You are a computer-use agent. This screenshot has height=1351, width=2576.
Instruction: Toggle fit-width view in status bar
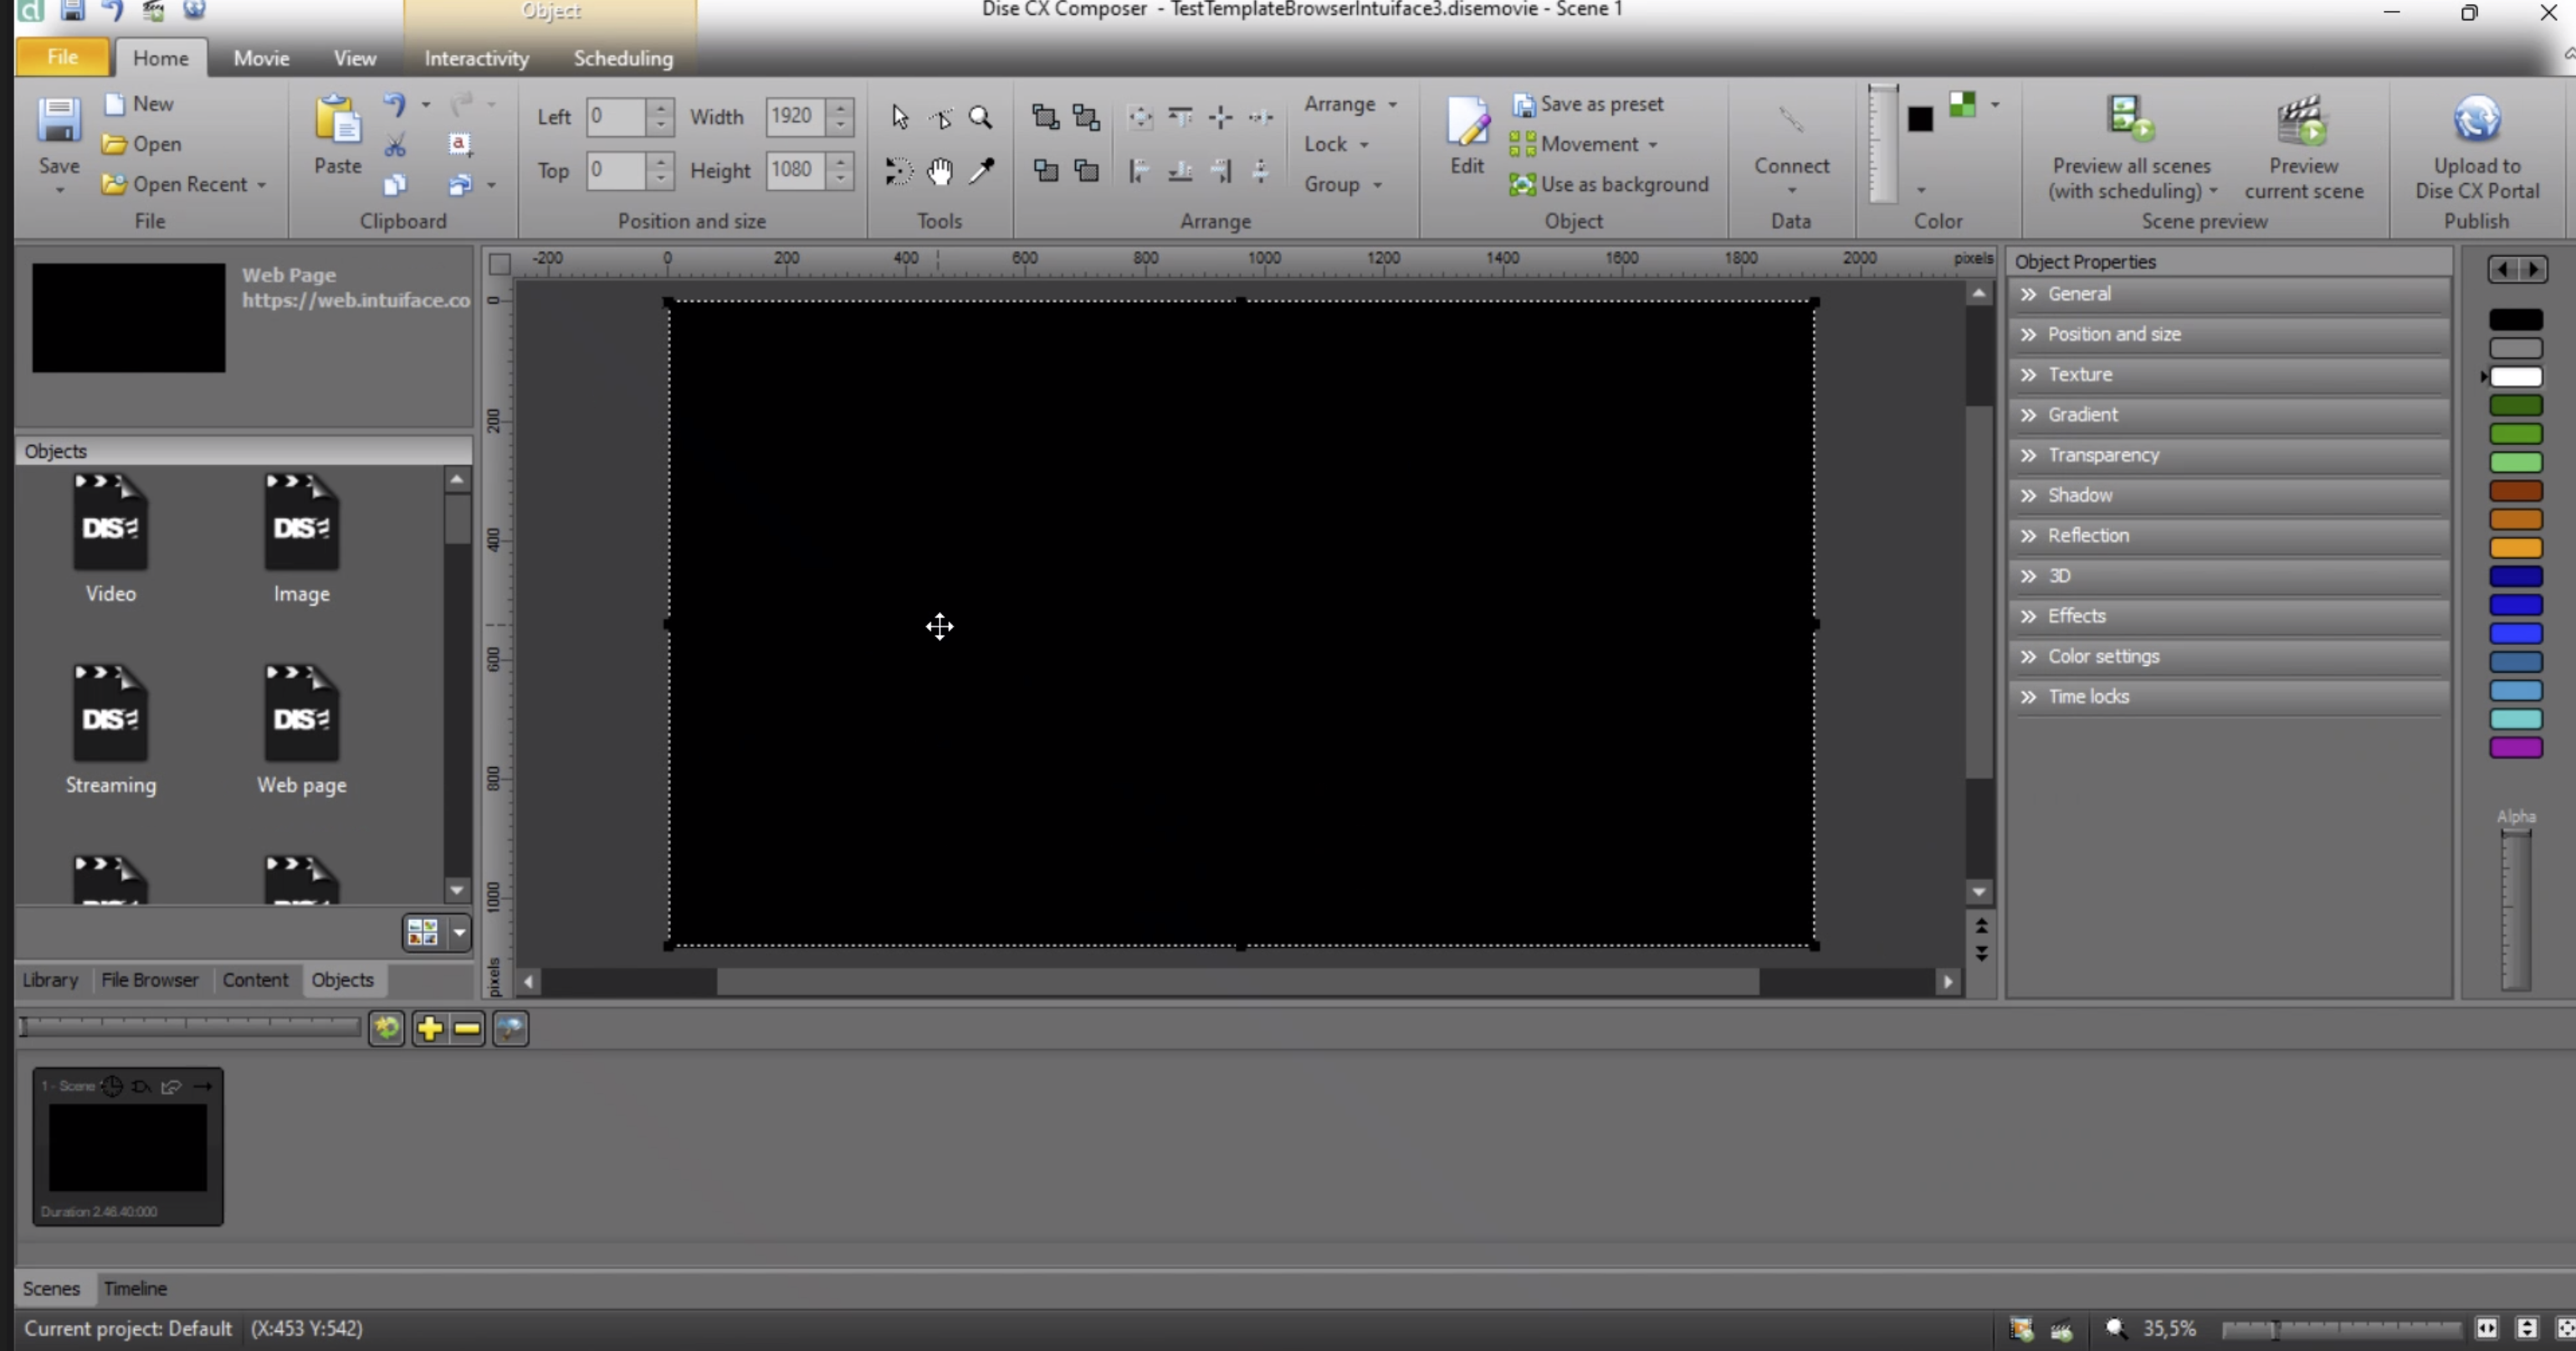[2486, 1328]
